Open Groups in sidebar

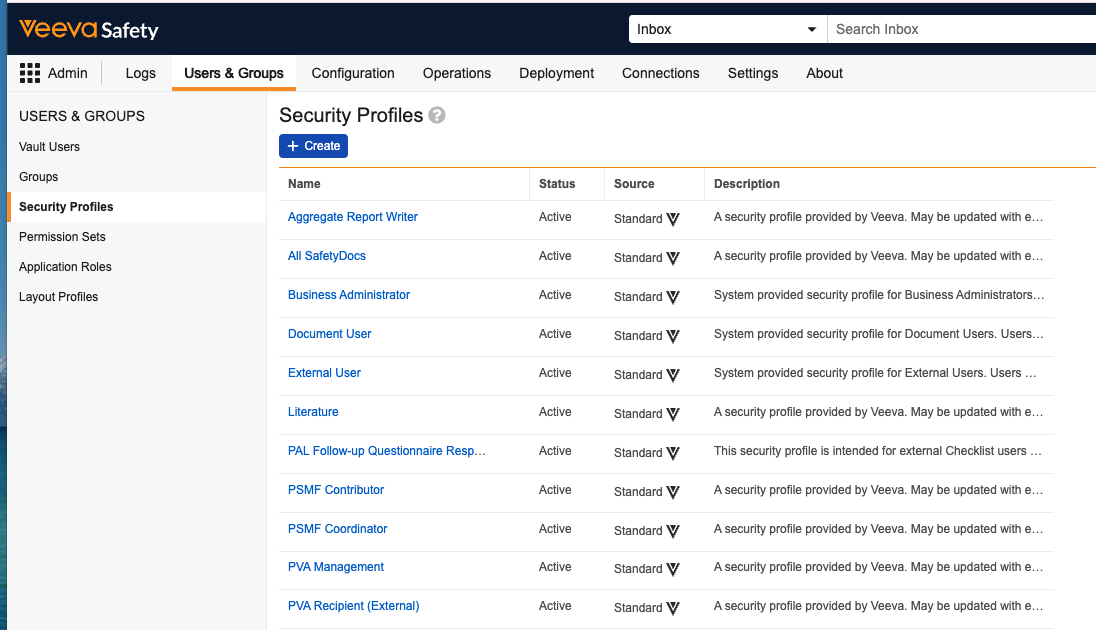coord(38,177)
